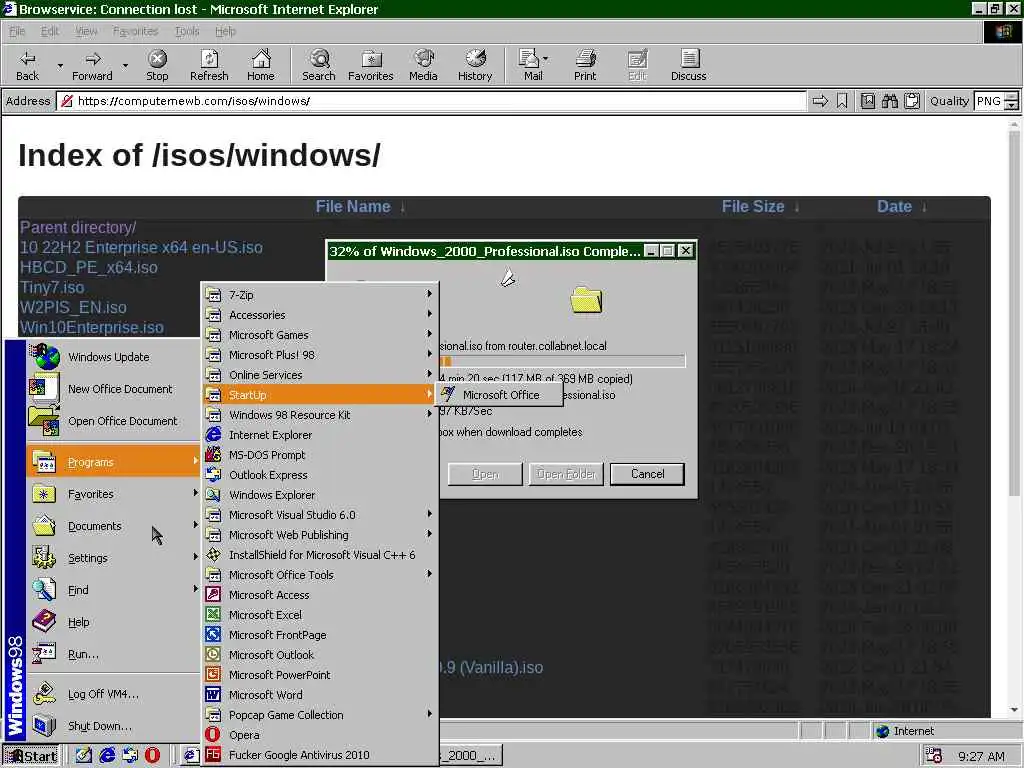Launch MS-DOS Prompt from the Programs menu

pos(319,455)
